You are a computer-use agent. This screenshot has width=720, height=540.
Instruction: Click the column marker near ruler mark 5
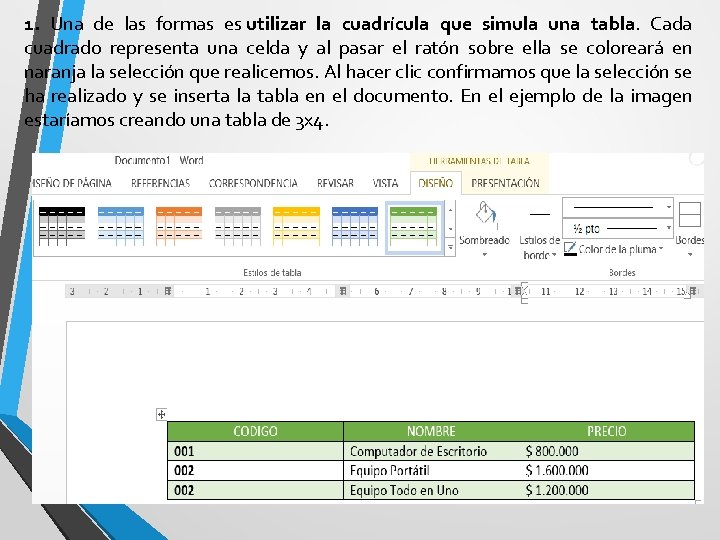[x=343, y=291]
